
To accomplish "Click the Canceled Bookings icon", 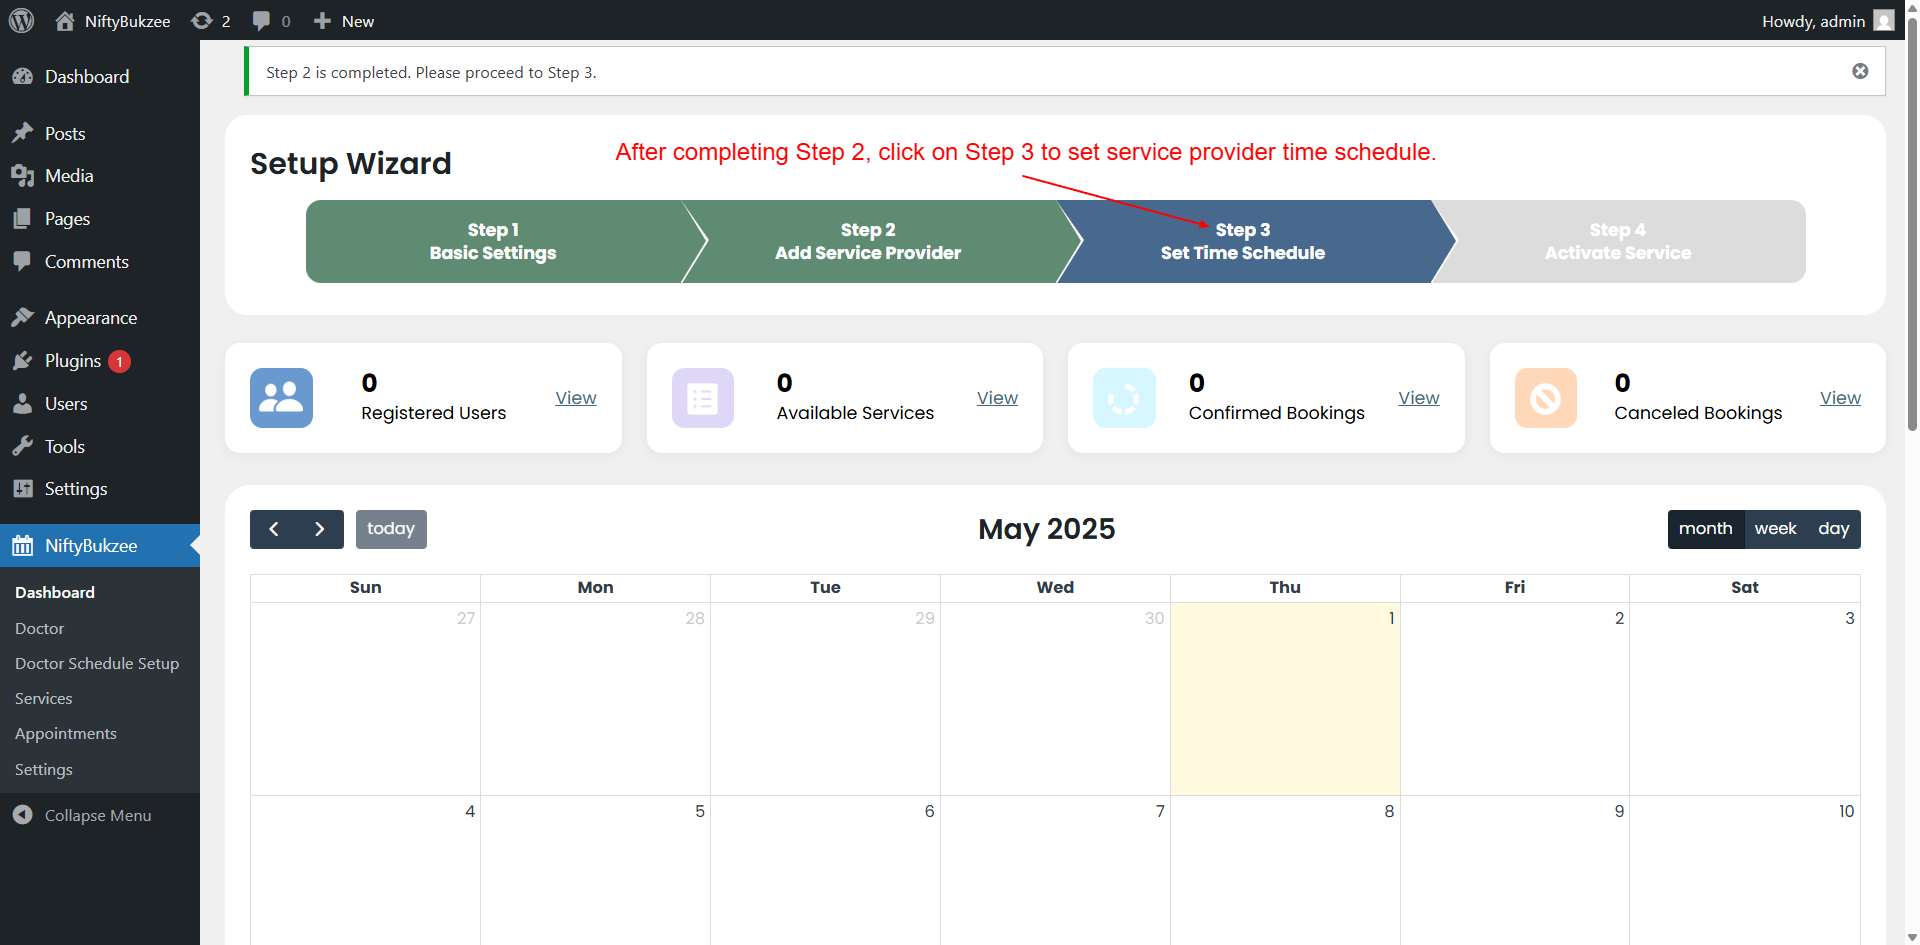I will (1545, 398).
